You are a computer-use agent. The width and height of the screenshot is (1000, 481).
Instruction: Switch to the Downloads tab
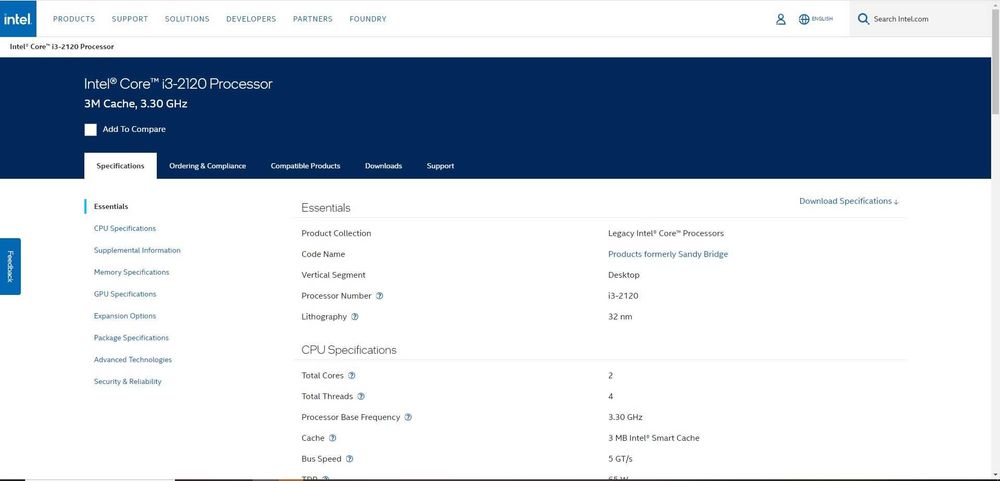[x=383, y=166]
